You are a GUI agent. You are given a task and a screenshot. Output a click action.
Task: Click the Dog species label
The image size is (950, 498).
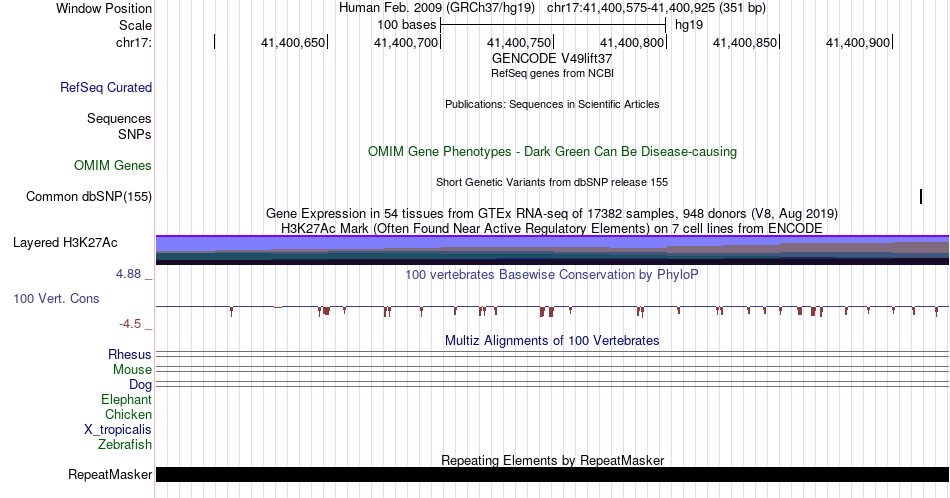(140, 385)
